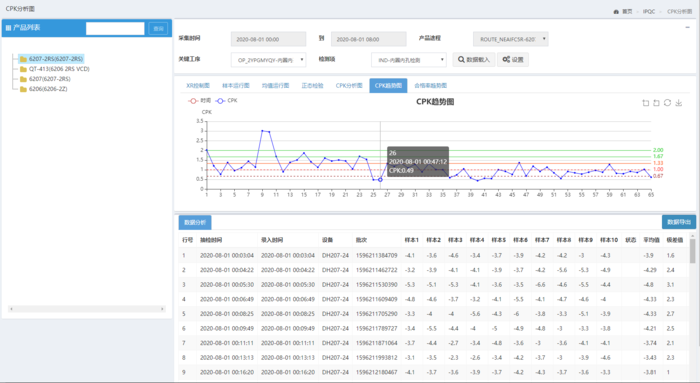Click sampling time 2020-08-01 00:13:13

[227, 358]
